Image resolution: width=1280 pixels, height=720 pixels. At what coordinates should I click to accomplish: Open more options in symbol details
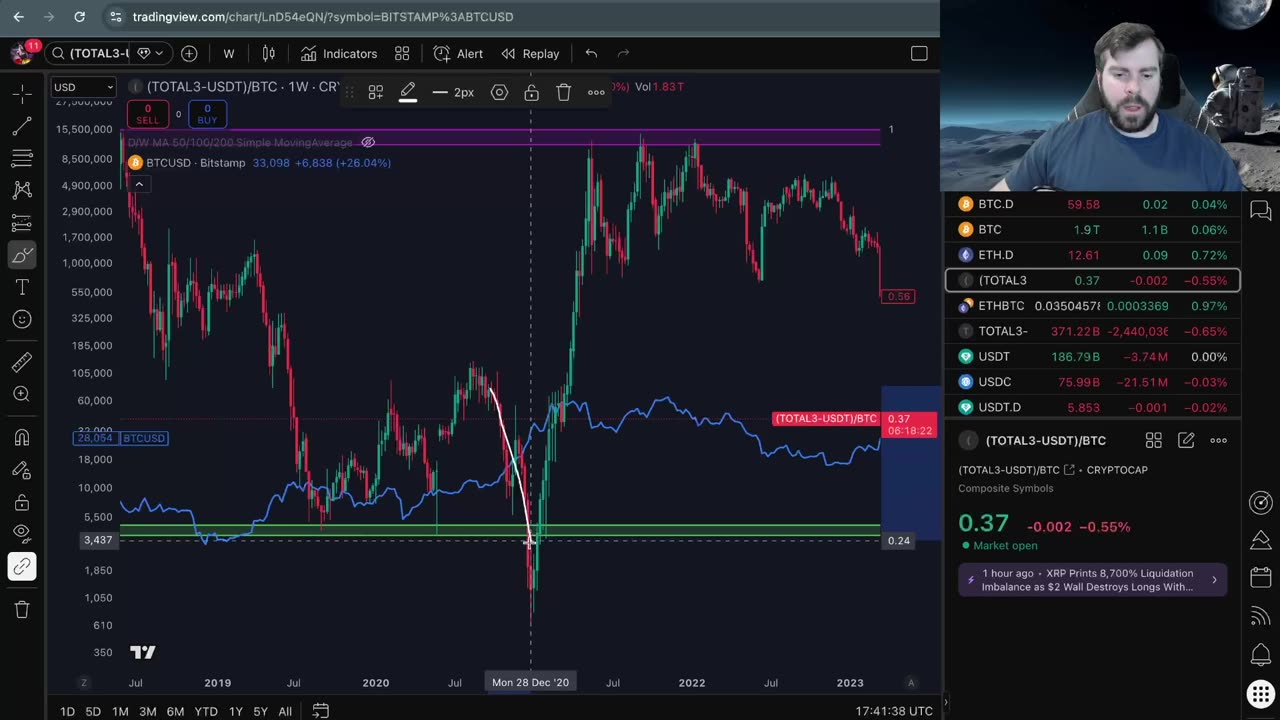1218,440
